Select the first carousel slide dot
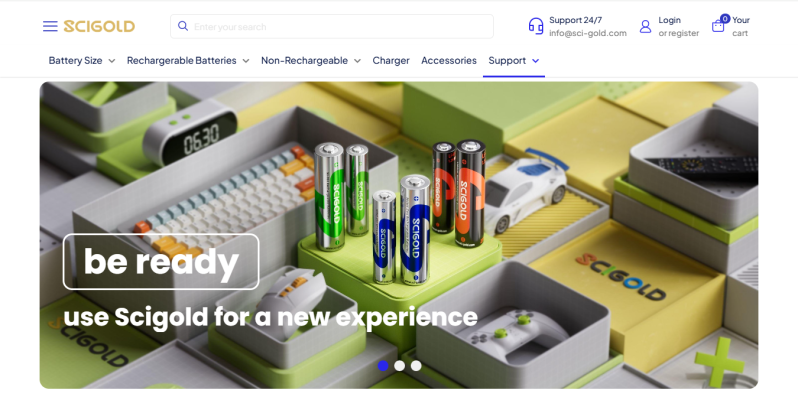 click(383, 365)
